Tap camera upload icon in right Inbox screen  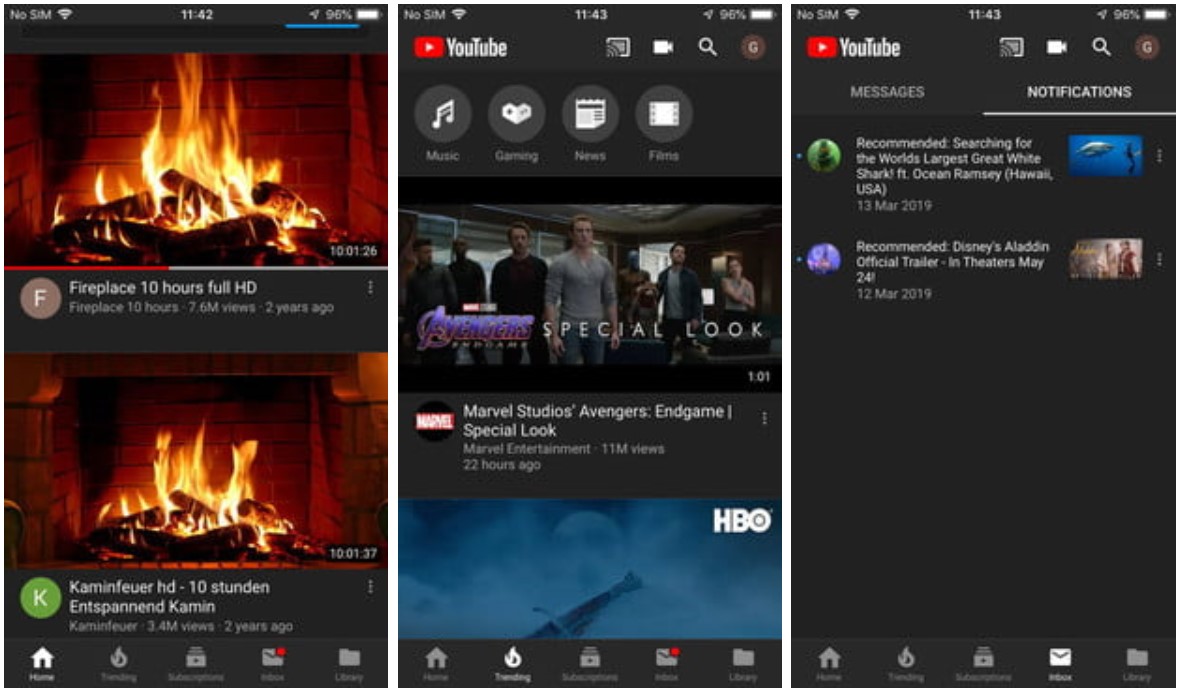click(x=1056, y=47)
